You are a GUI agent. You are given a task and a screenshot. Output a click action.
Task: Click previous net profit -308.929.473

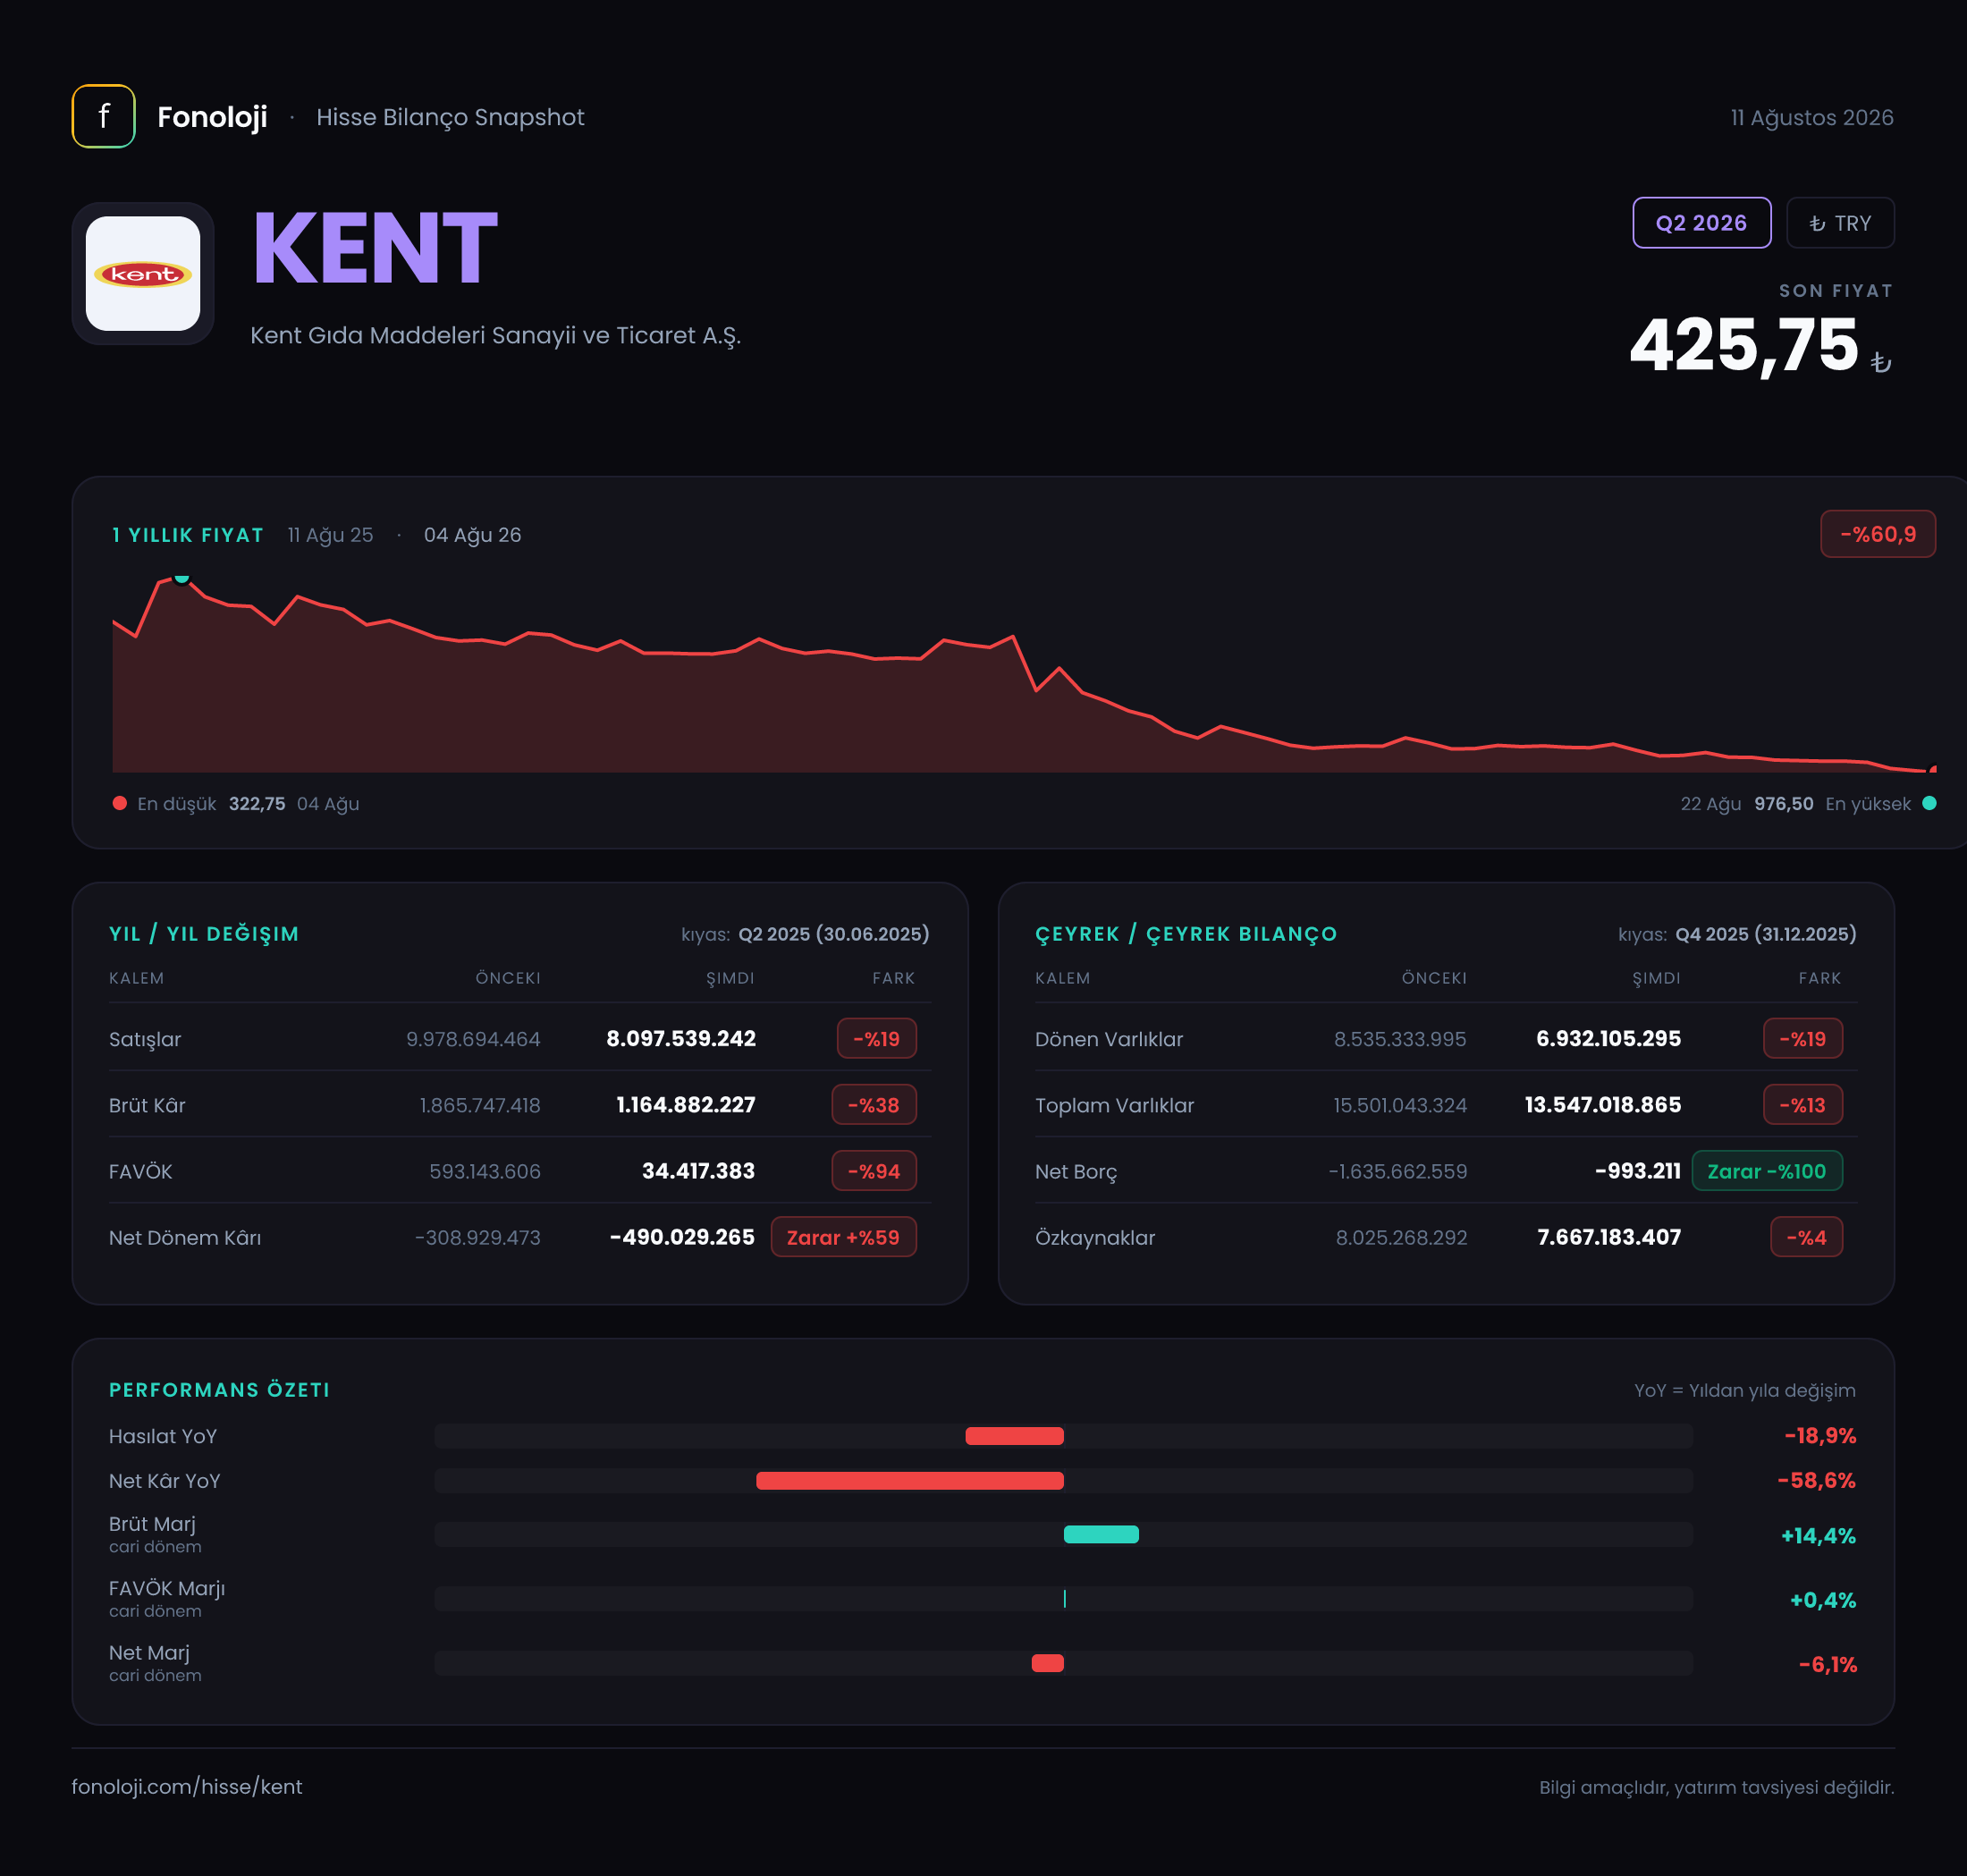tap(478, 1237)
